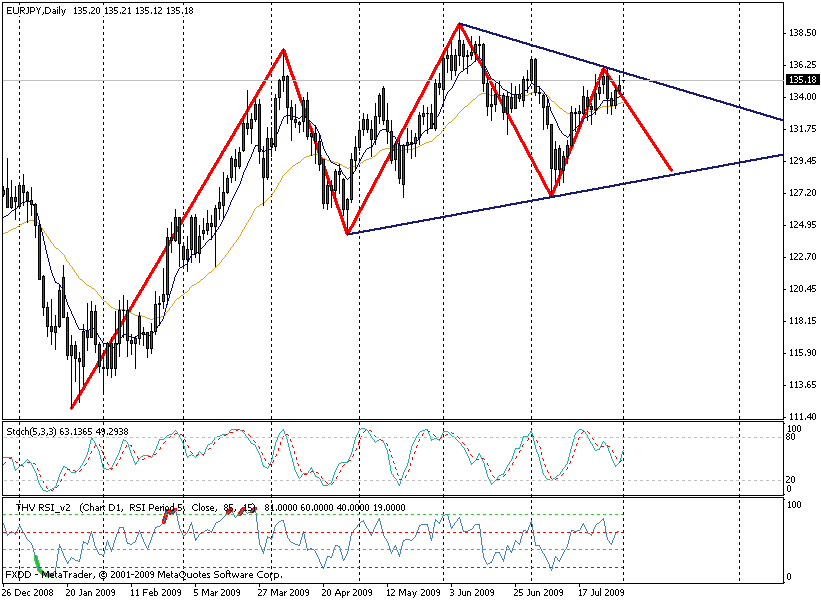821x600 pixels.
Task: Click the green arrow marker in RSI panel
Action: pyautogui.click(x=39, y=565)
